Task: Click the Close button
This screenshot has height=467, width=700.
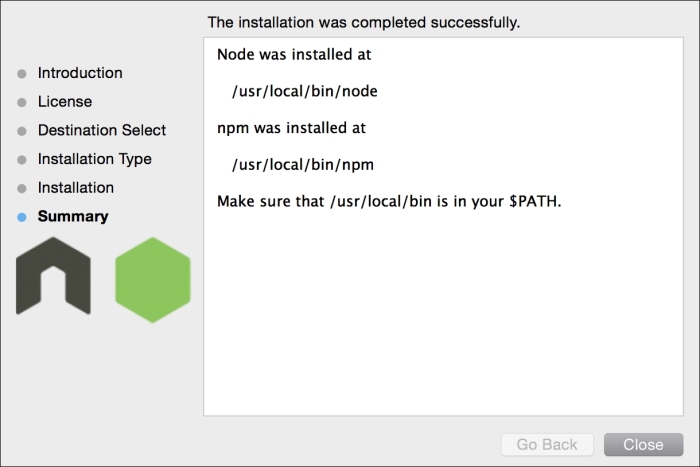Action: click(x=643, y=444)
